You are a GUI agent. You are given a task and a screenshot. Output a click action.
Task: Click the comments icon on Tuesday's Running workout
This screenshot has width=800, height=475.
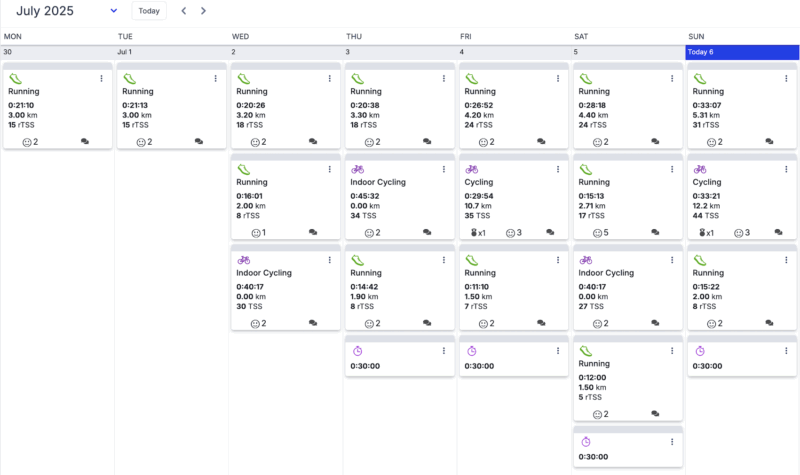click(199, 142)
